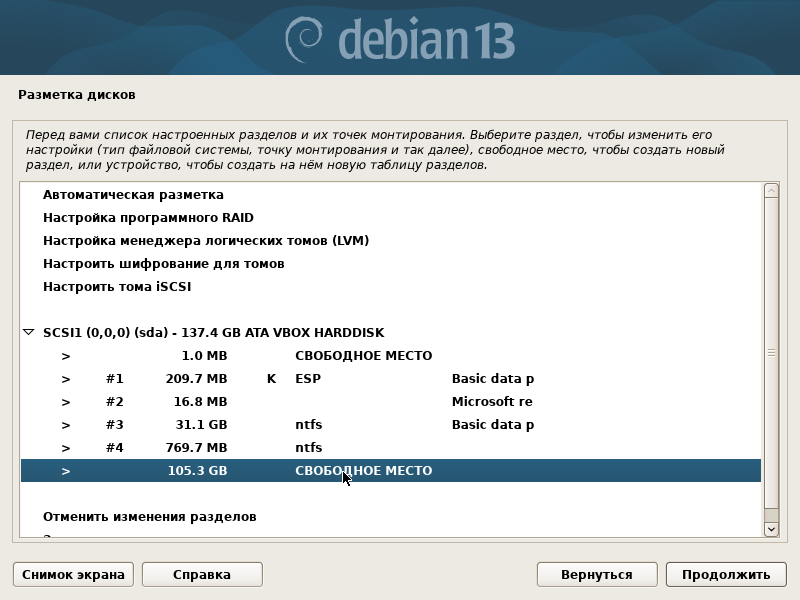This screenshot has width=800, height=600.
Task: Click the arrow before the 1.0 MB row
Action: pyautogui.click(x=66, y=356)
